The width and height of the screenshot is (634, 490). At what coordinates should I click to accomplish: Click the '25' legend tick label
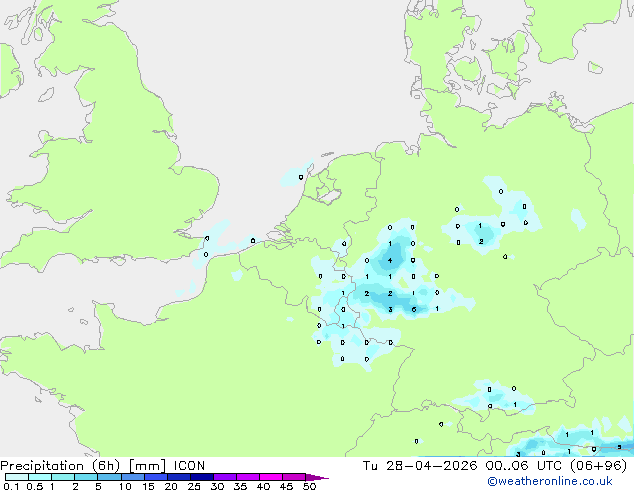[x=194, y=486]
